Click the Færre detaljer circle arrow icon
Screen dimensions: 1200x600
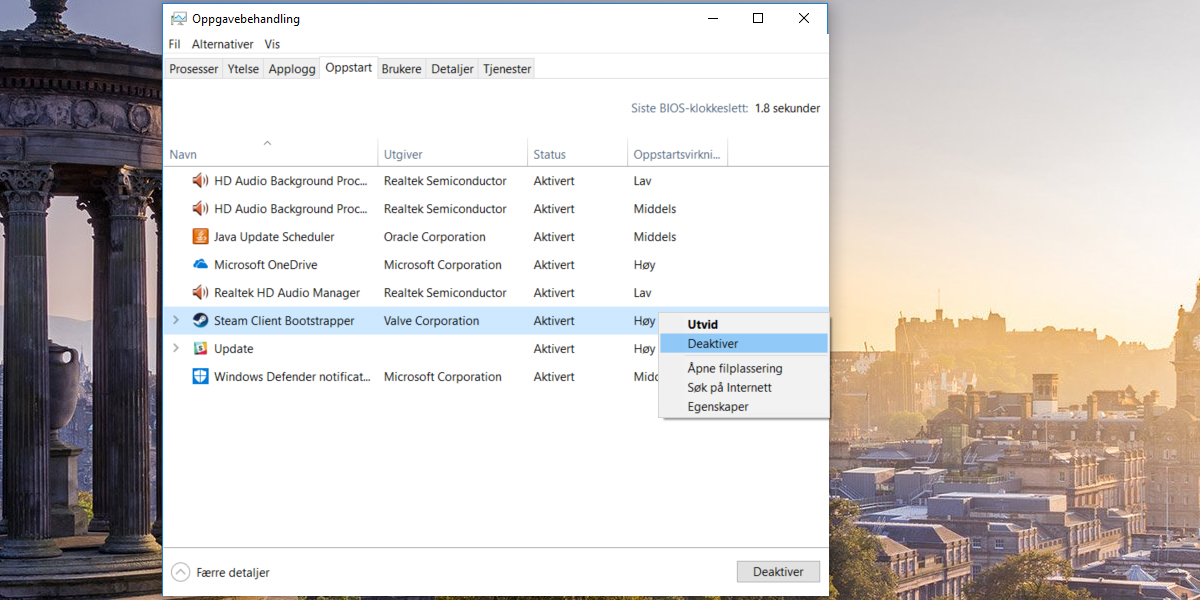click(180, 572)
